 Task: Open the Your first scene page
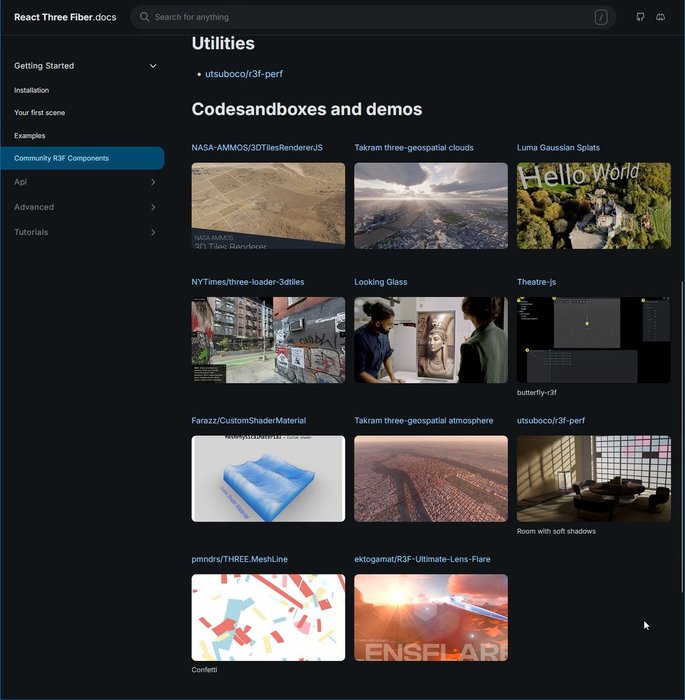[40, 113]
